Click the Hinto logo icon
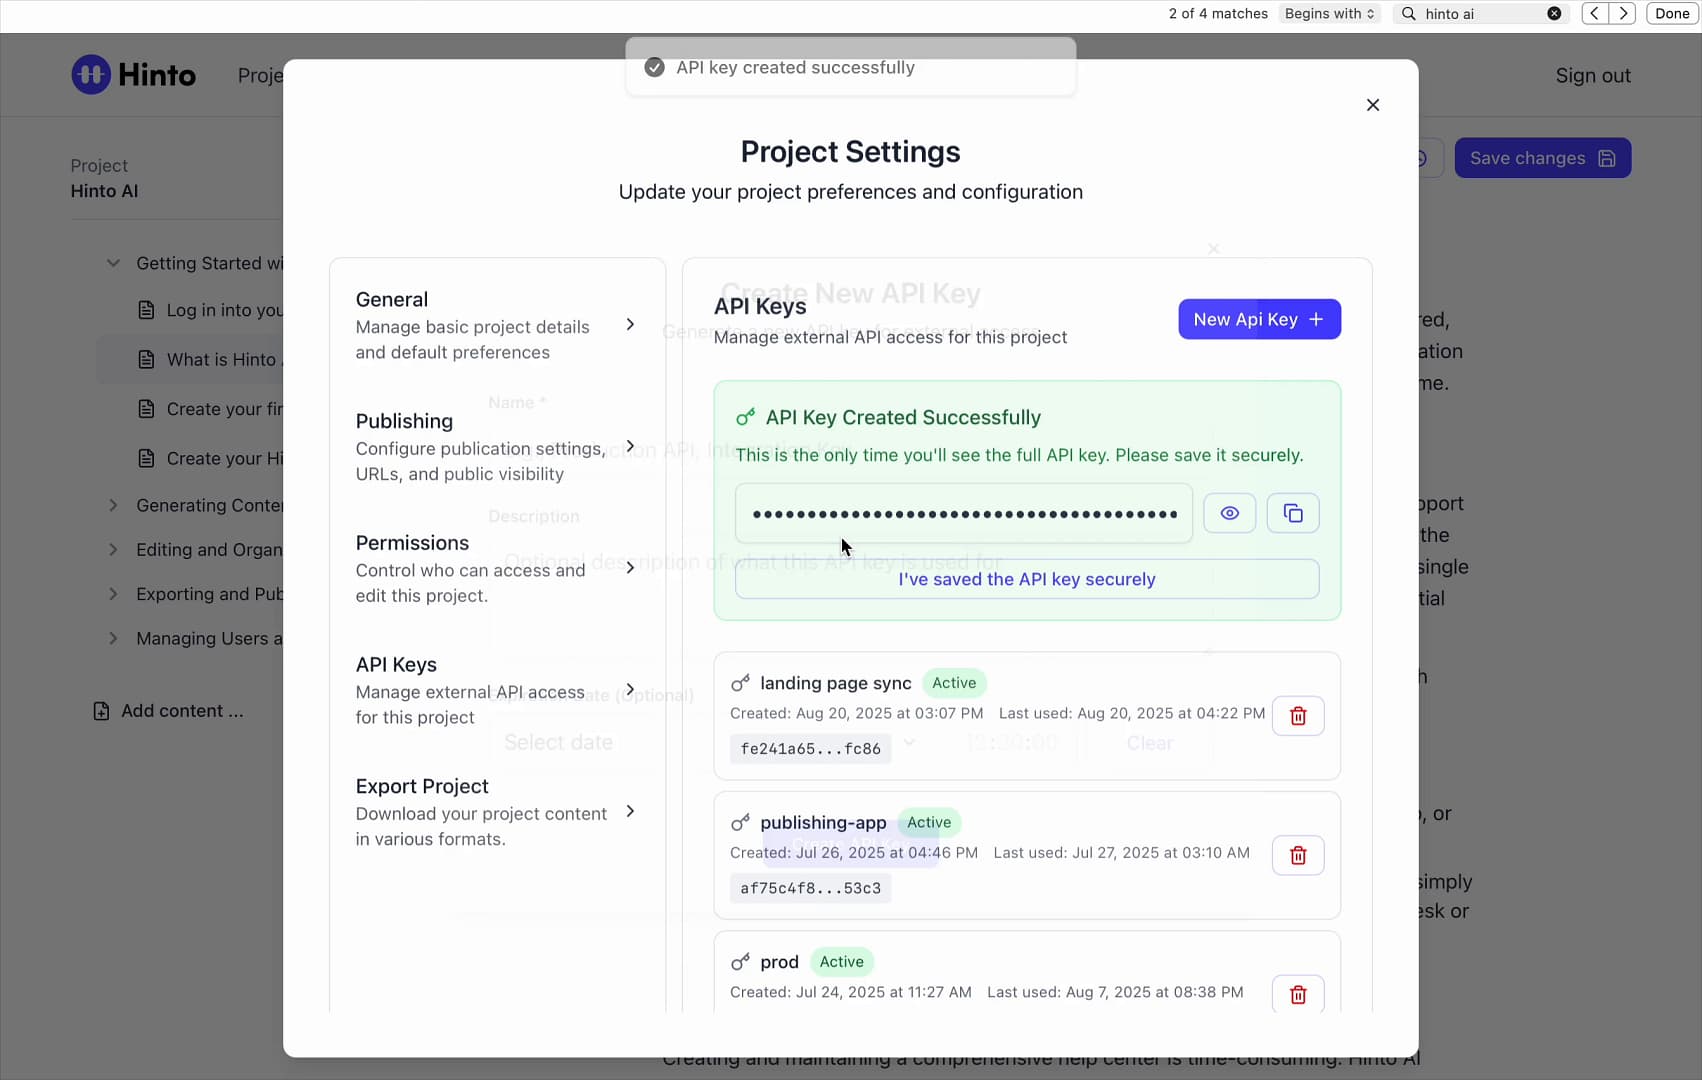This screenshot has width=1702, height=1080. 91,75
